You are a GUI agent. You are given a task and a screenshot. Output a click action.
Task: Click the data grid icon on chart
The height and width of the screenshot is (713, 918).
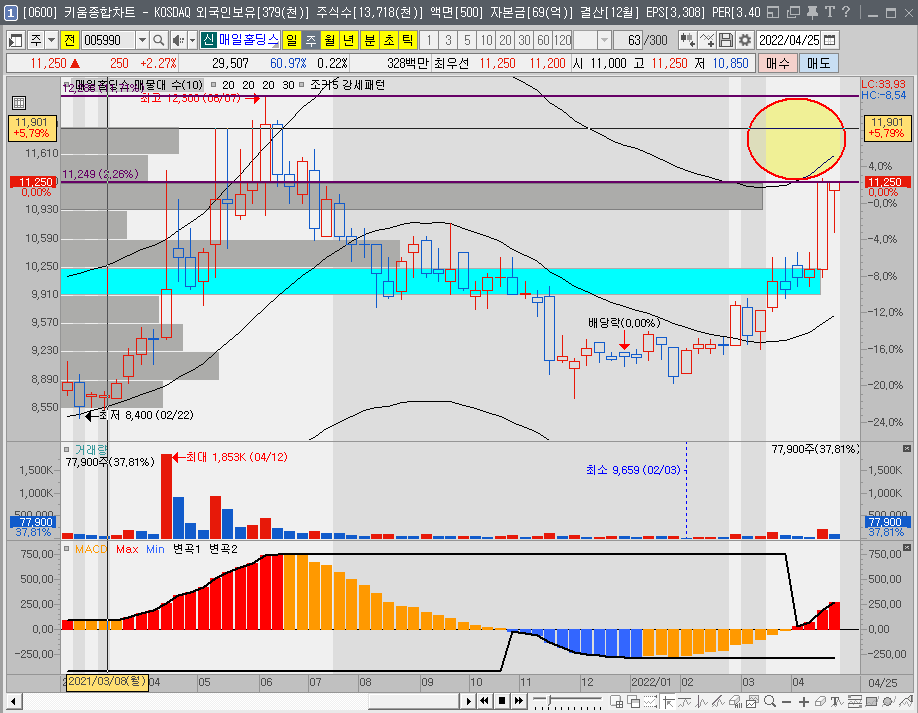19,103
